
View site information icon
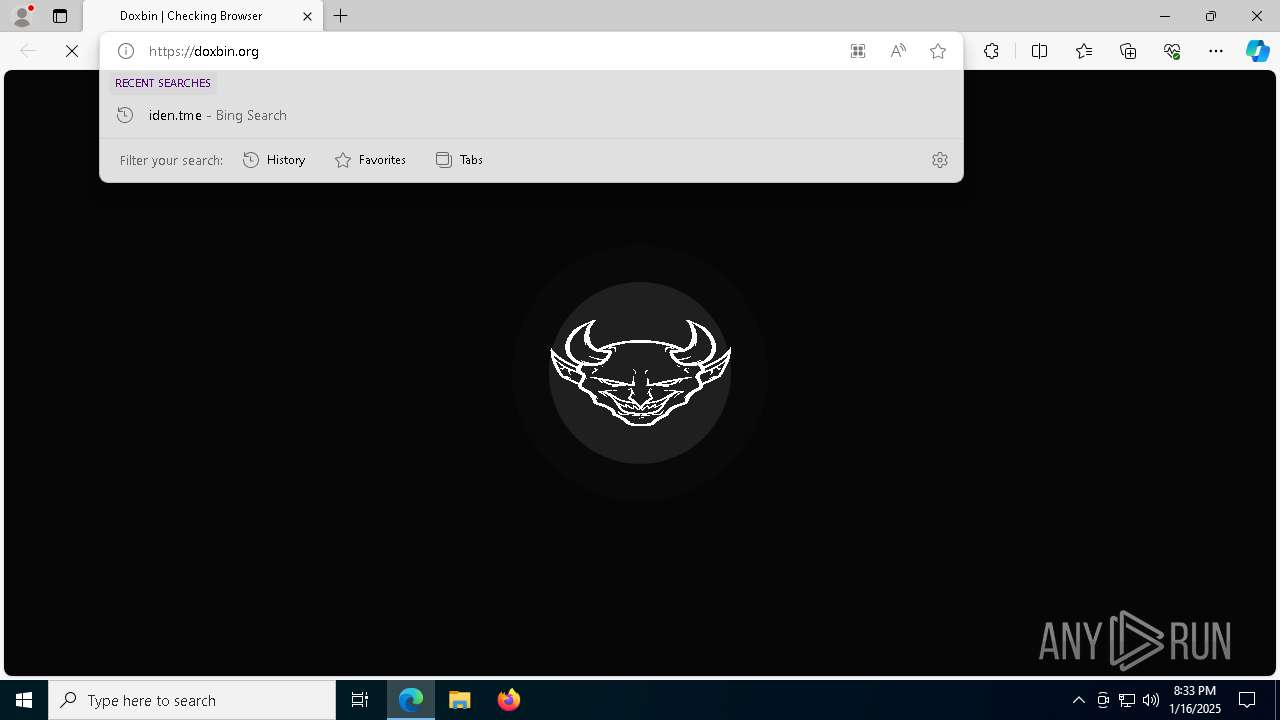tap(126, 51)
